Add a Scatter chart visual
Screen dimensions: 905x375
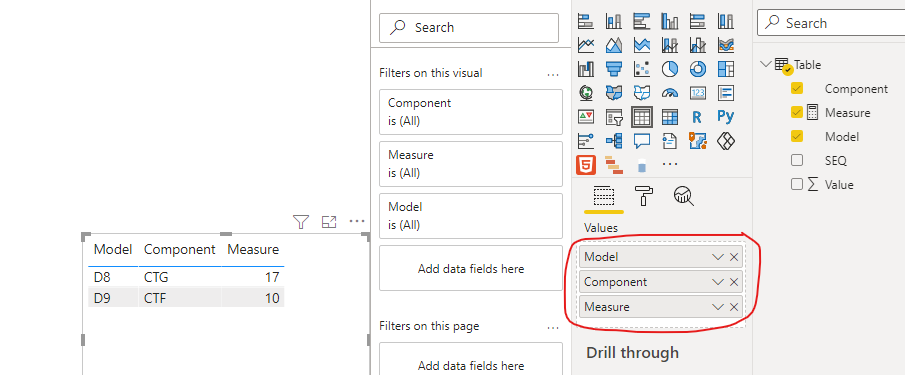pyautogui.click(x=641, y=69)
